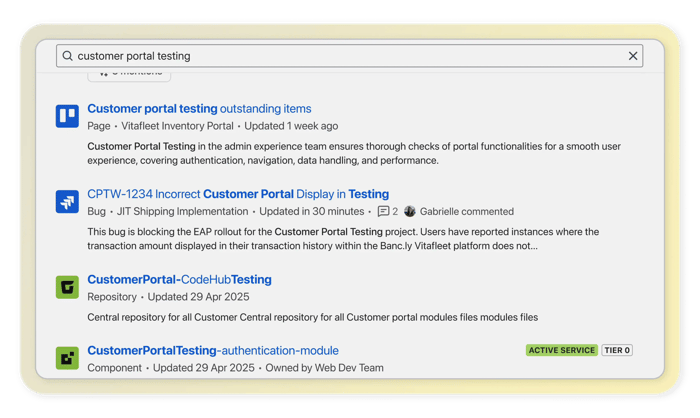Click the Trello icon beside first result
This screenshot has width=700, height=418.
pos(67,116)
